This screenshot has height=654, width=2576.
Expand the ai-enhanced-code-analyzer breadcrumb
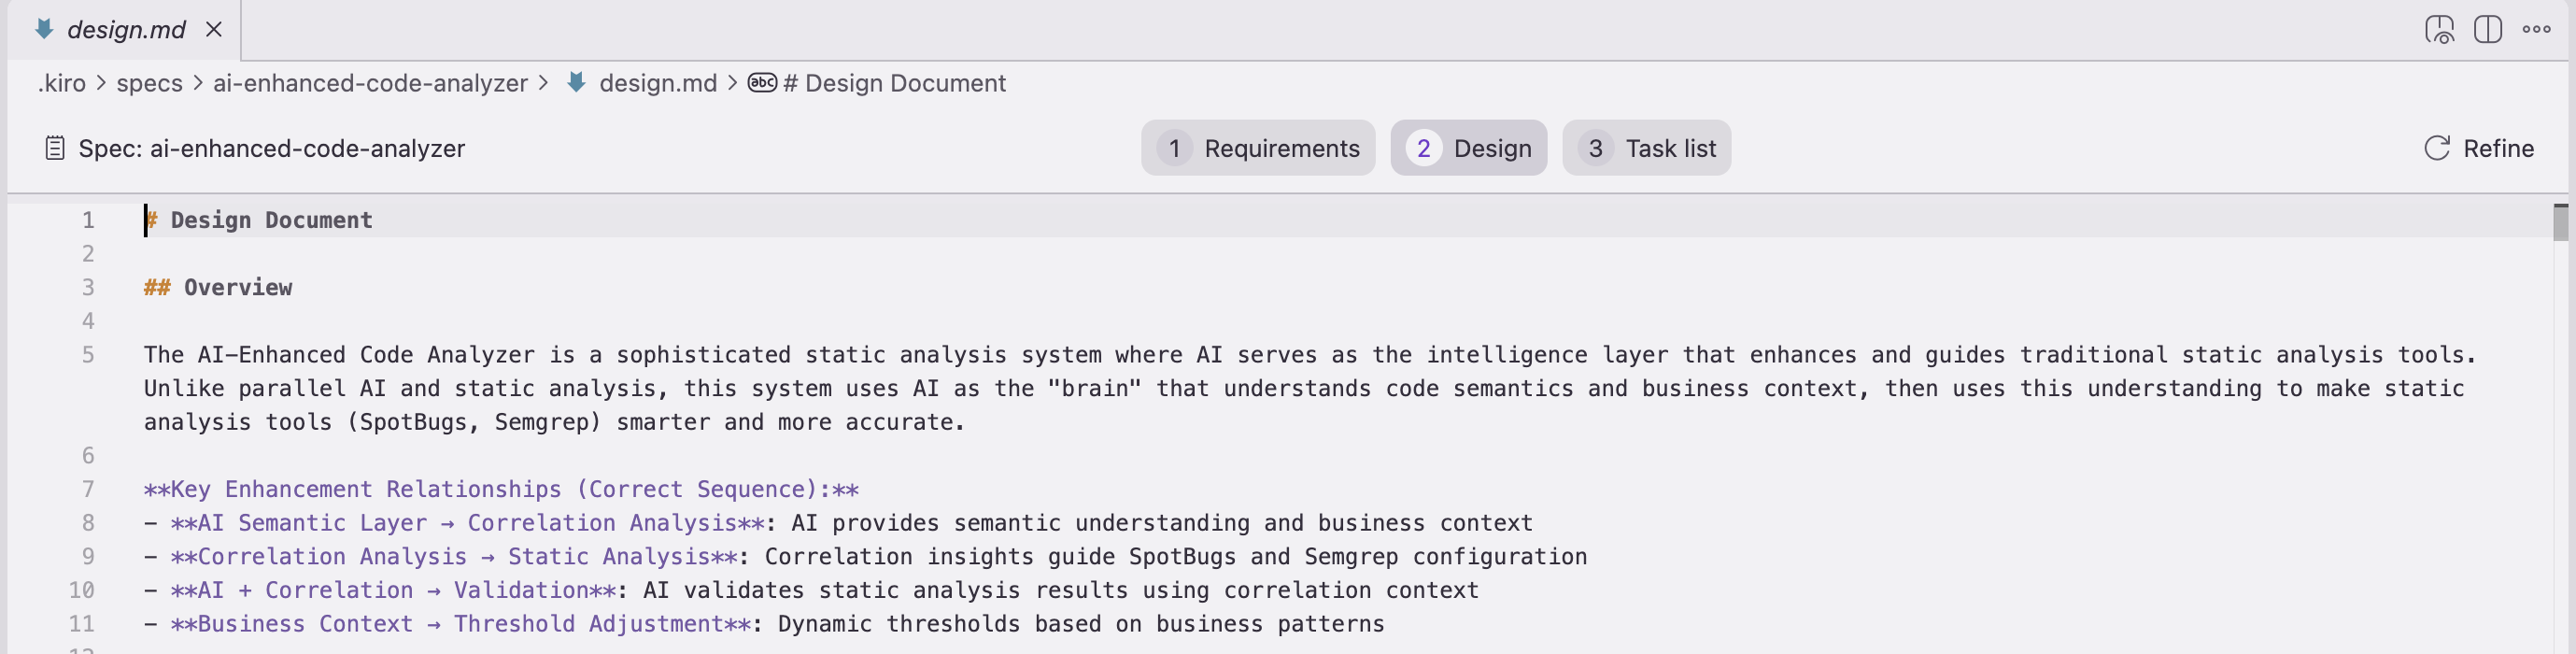coord(370,83)
